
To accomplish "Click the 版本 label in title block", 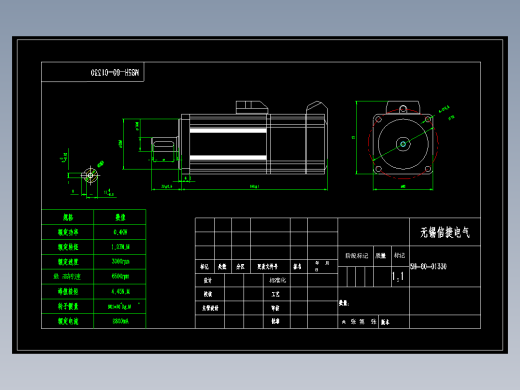I will [385, 322].
